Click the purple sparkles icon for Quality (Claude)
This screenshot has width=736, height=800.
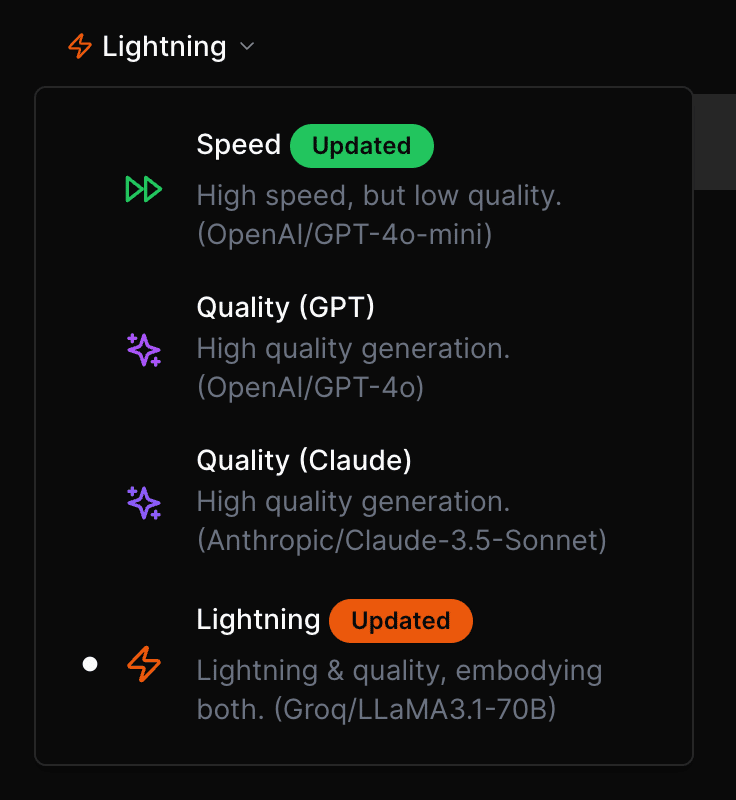click(144, 502)
